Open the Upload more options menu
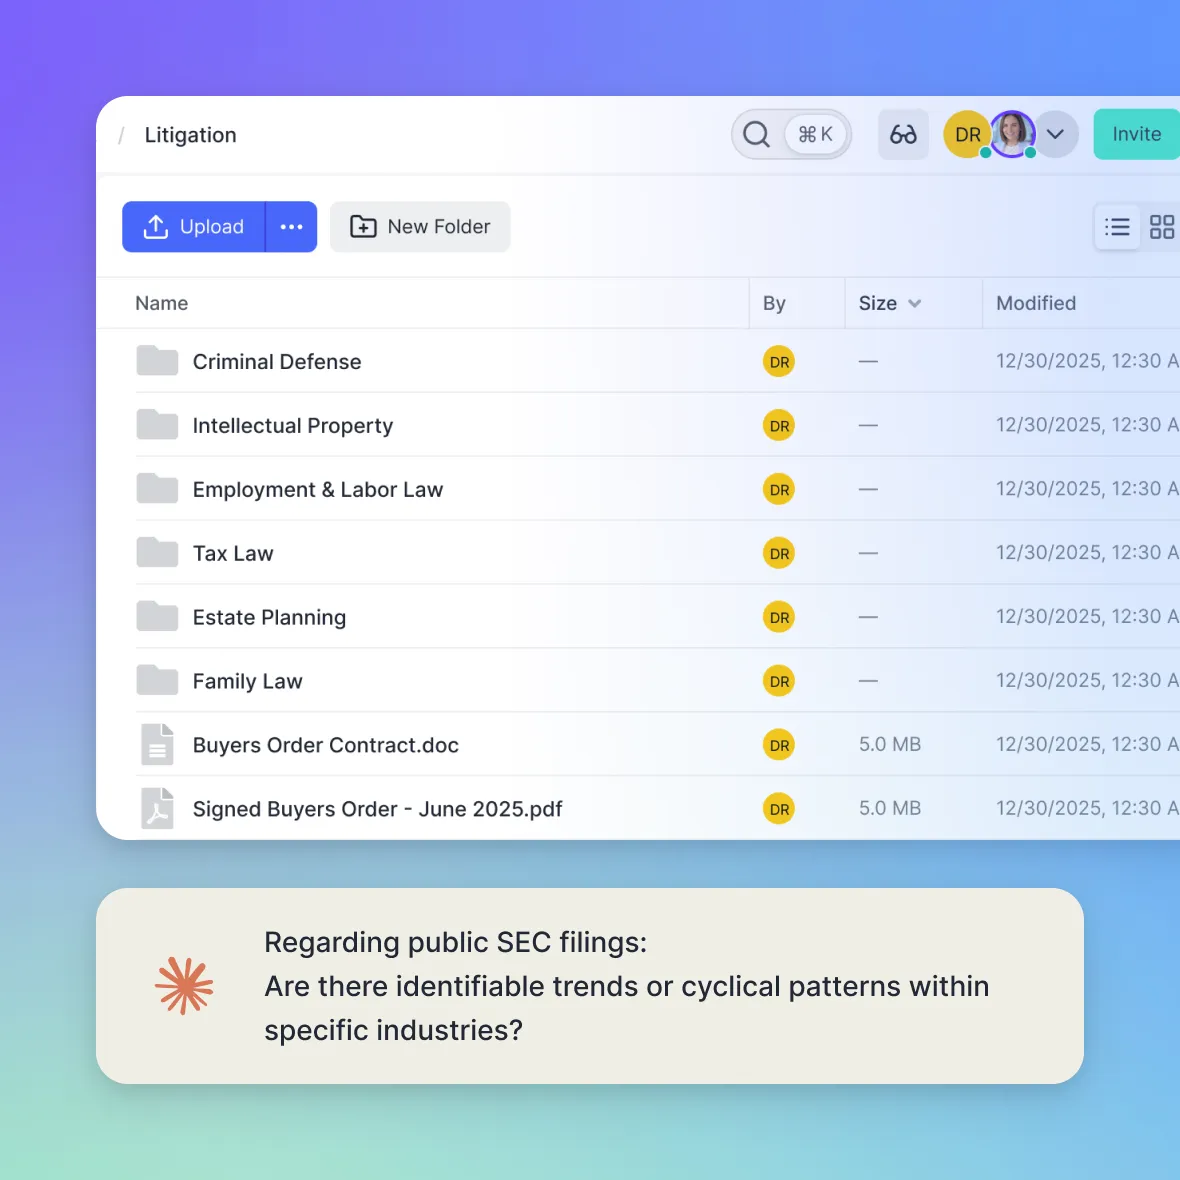This screenshot has height=1180, width=1180. point(291,227)
